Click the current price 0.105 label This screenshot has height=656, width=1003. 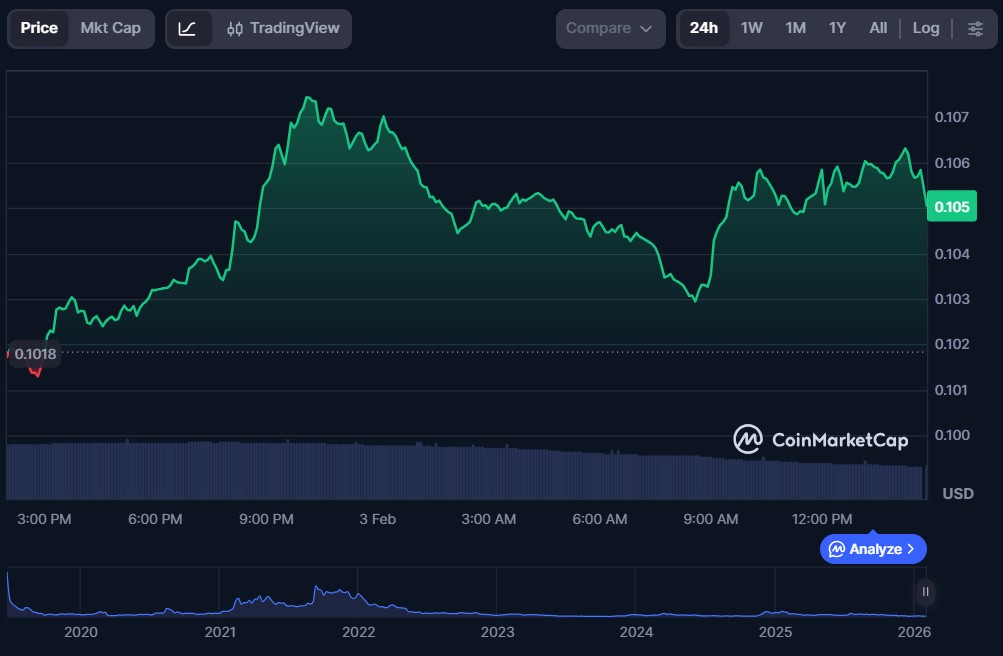coord(952,208)
